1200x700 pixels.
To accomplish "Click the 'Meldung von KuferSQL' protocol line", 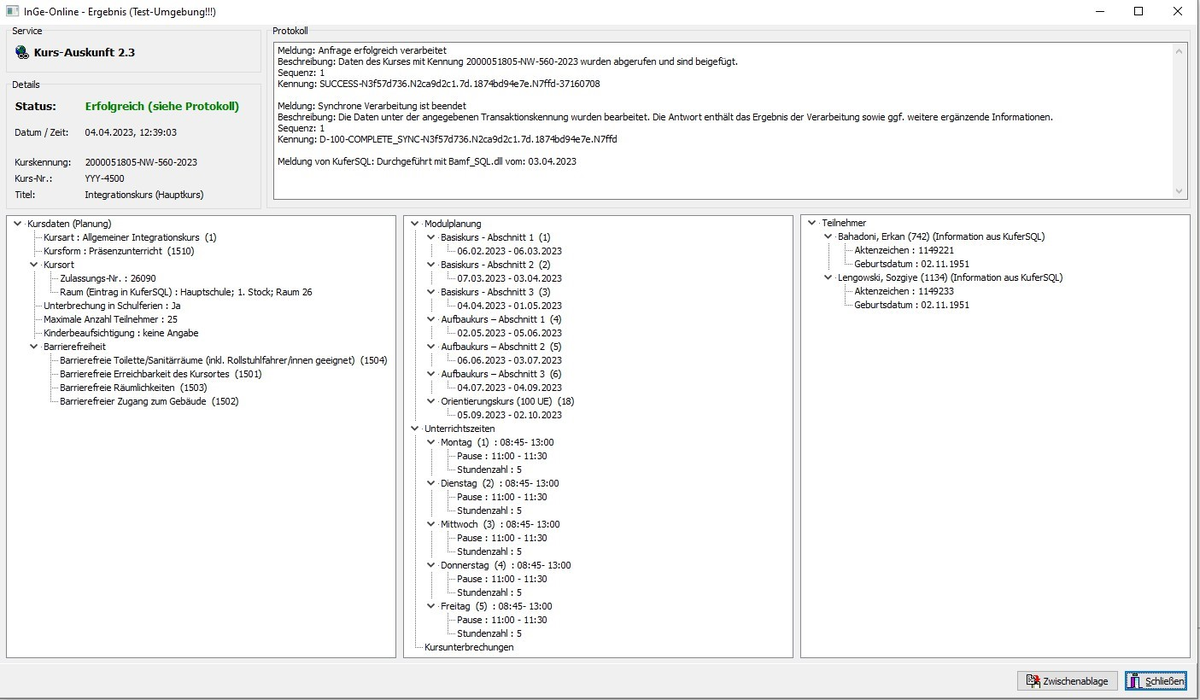I will 427,161.
